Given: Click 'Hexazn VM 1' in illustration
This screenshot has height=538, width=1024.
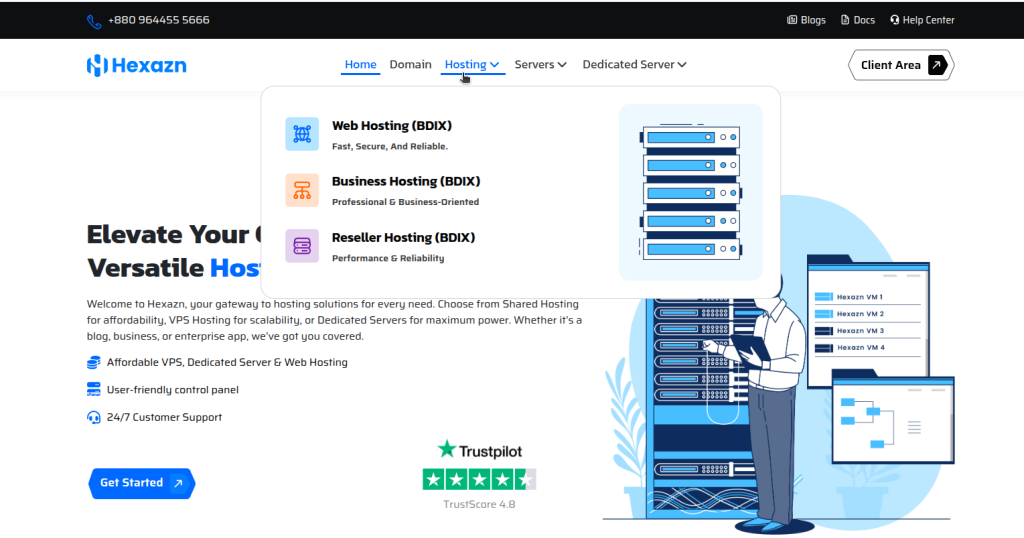Looking at the screenshot, I should (859, 297).
